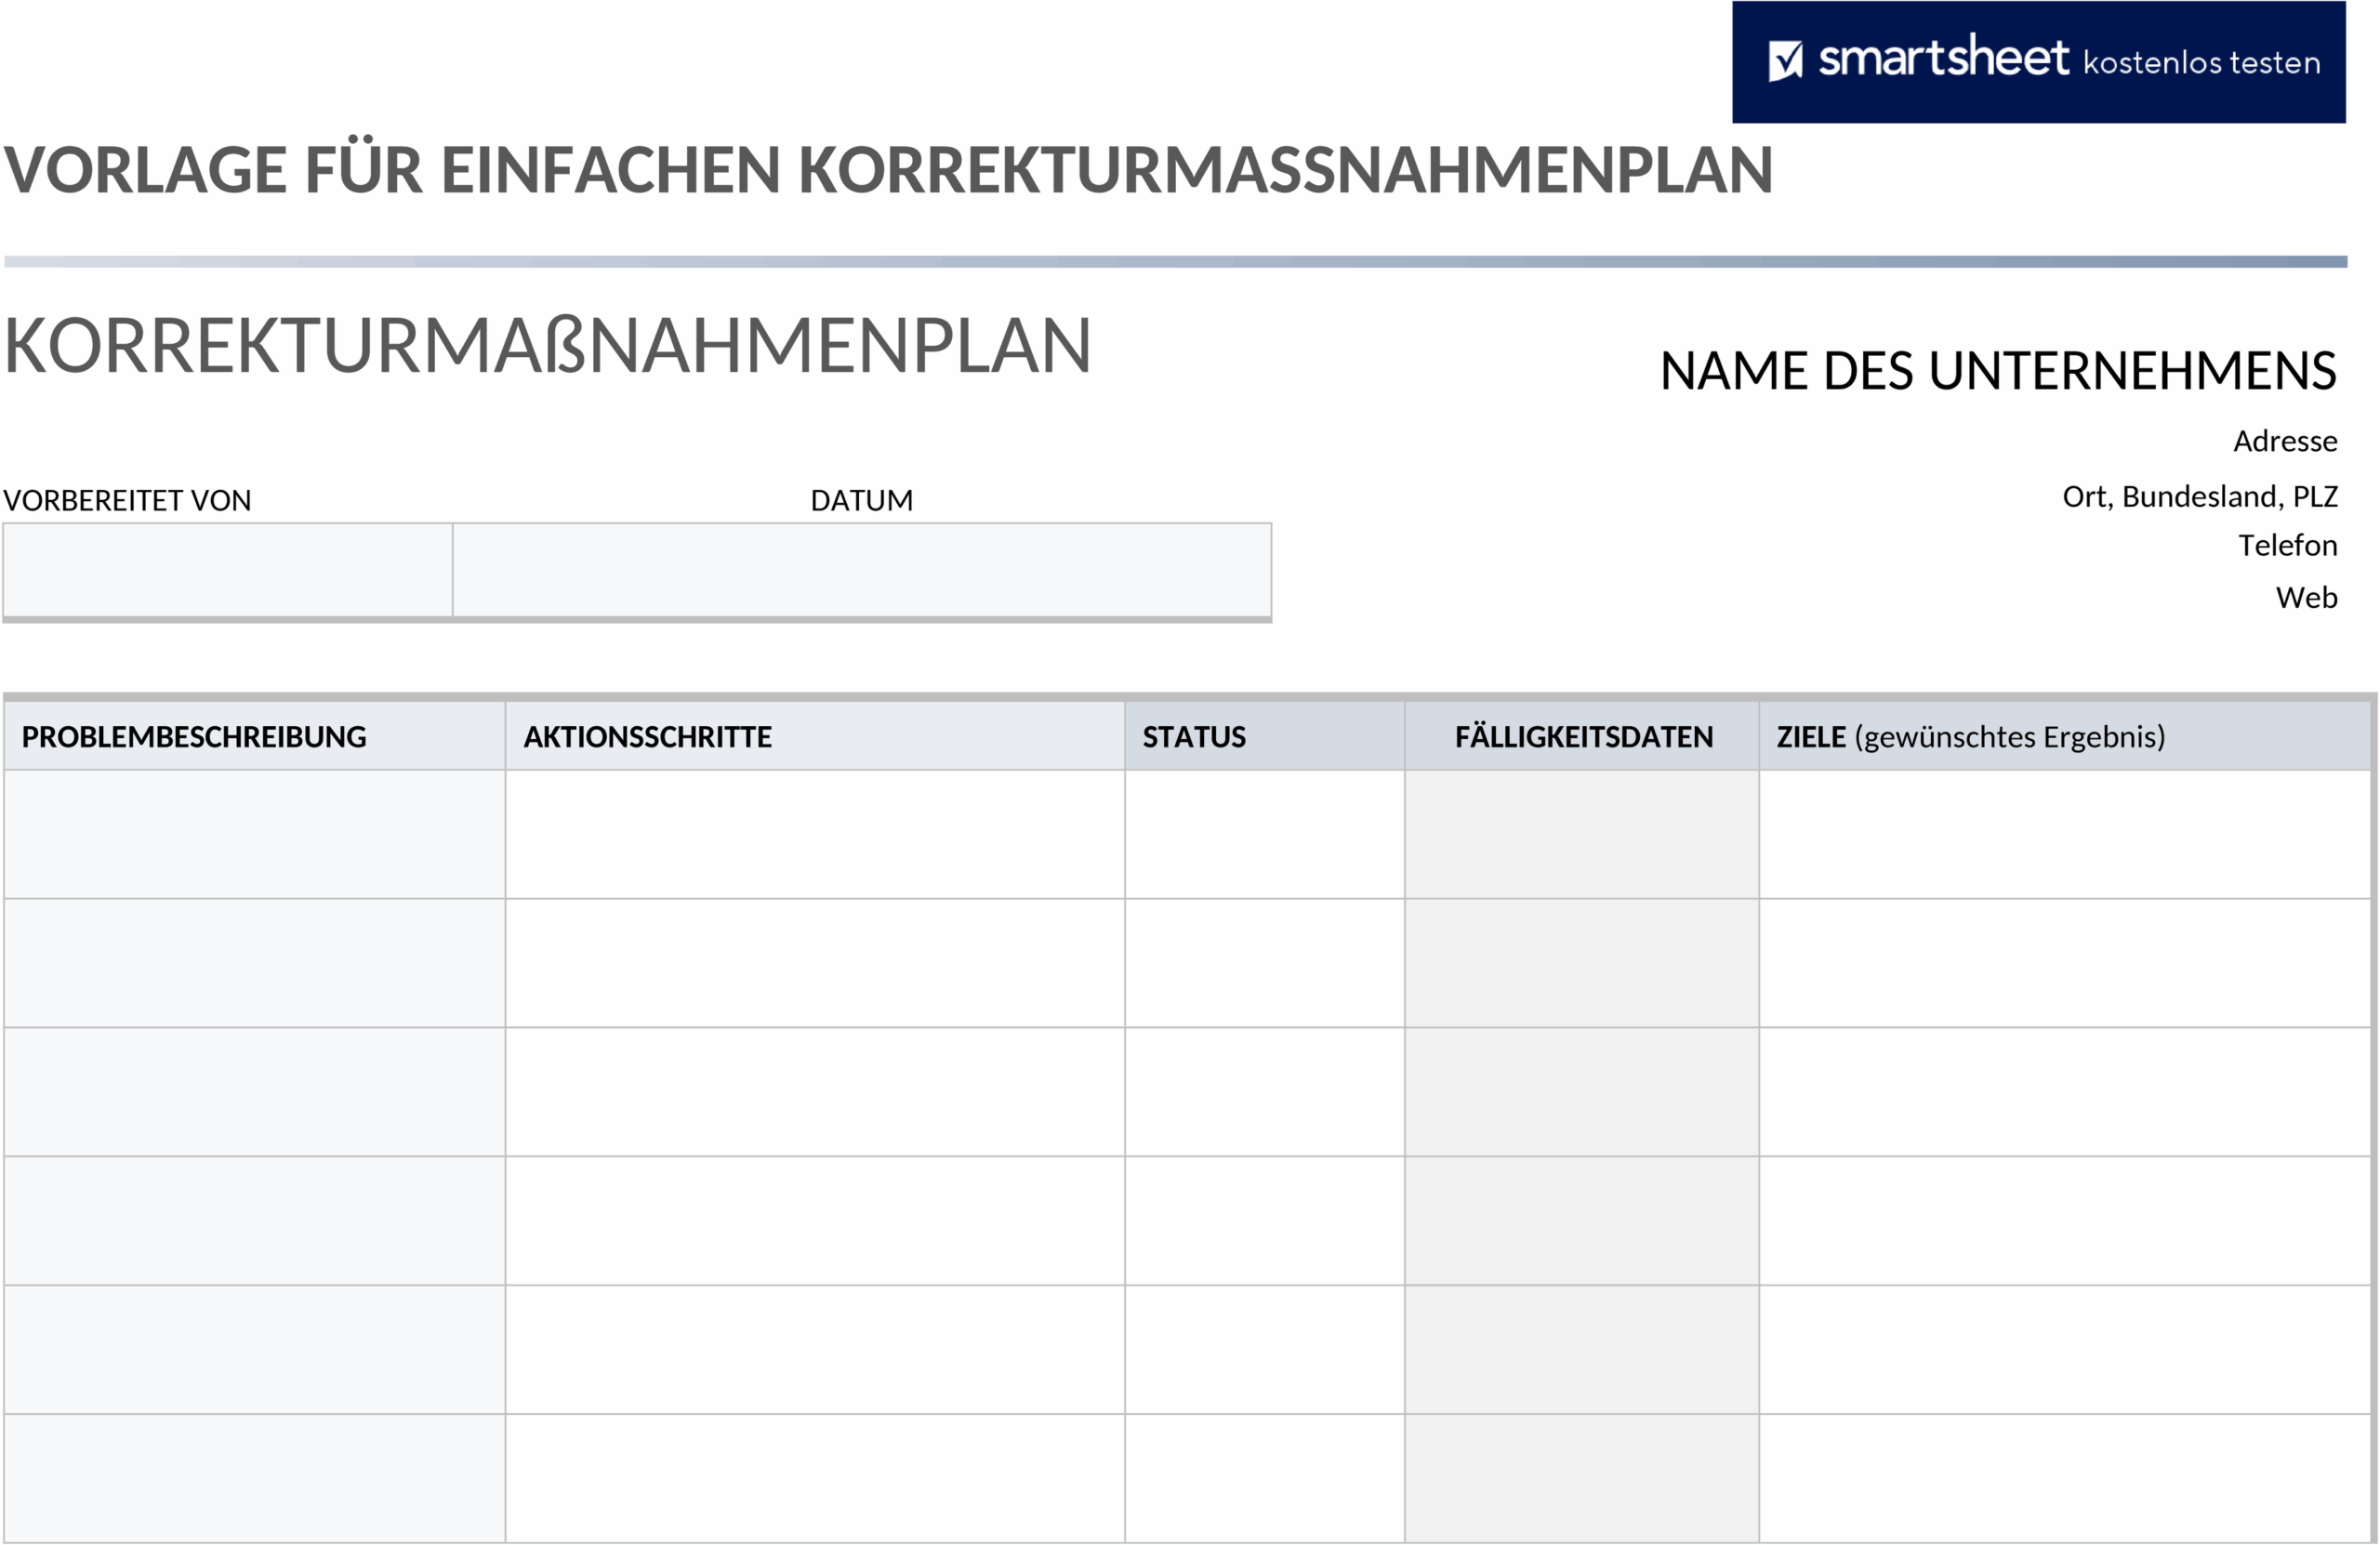Click the empty field under DATUM

point(862,570)
